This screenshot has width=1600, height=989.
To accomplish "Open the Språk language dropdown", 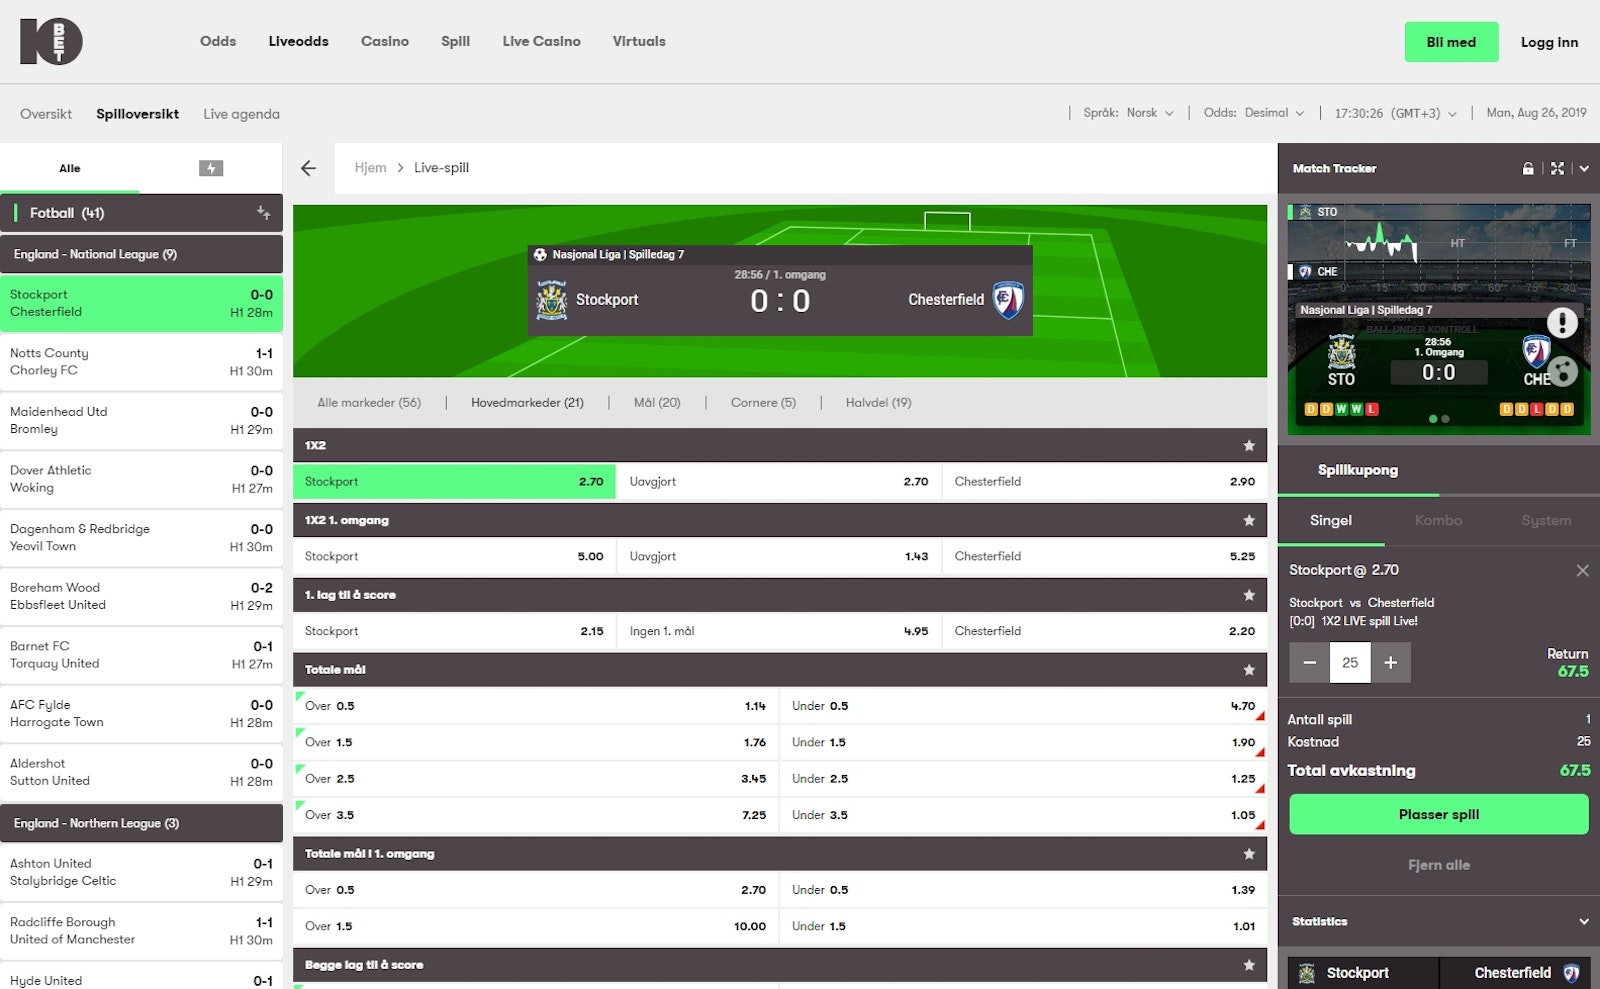I will point(1129,113).
